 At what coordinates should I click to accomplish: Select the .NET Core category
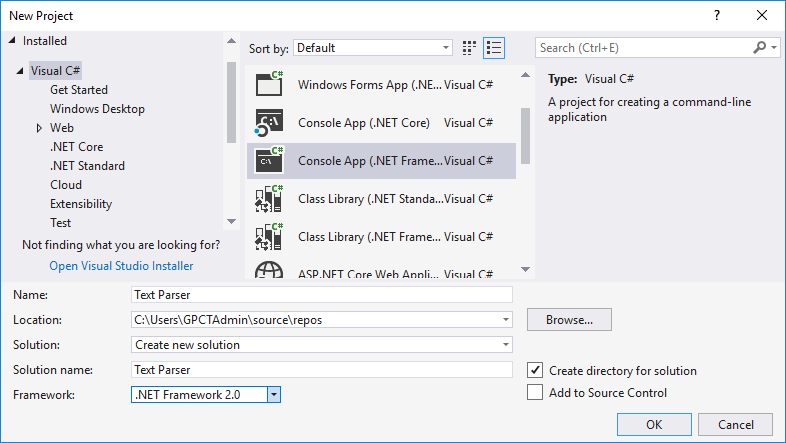[76, 147]
